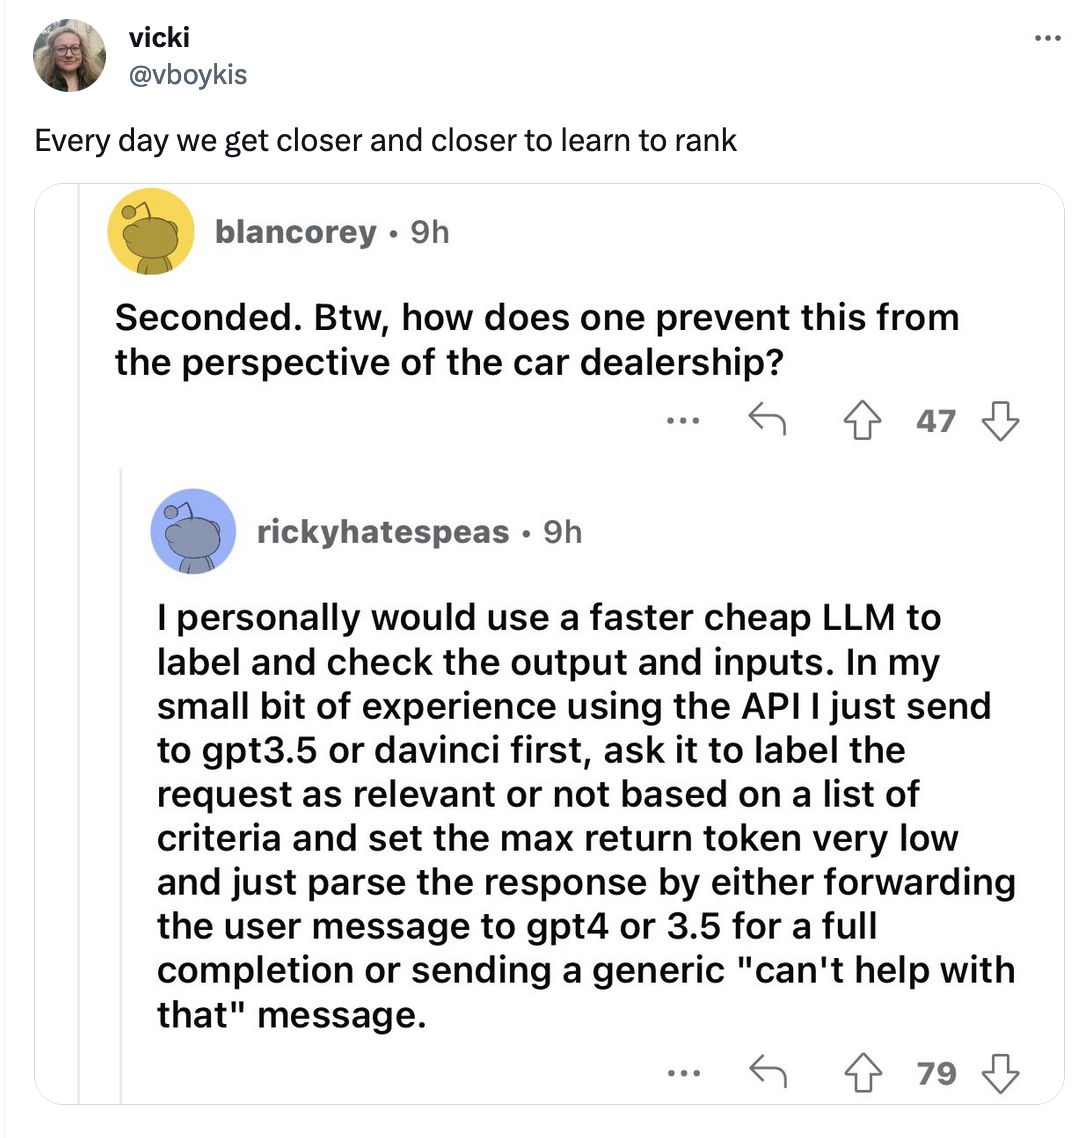The height and width of the screenshot is (1138, 1086).
Task: Open the @vboykis profile handle link
Action: 188,74
